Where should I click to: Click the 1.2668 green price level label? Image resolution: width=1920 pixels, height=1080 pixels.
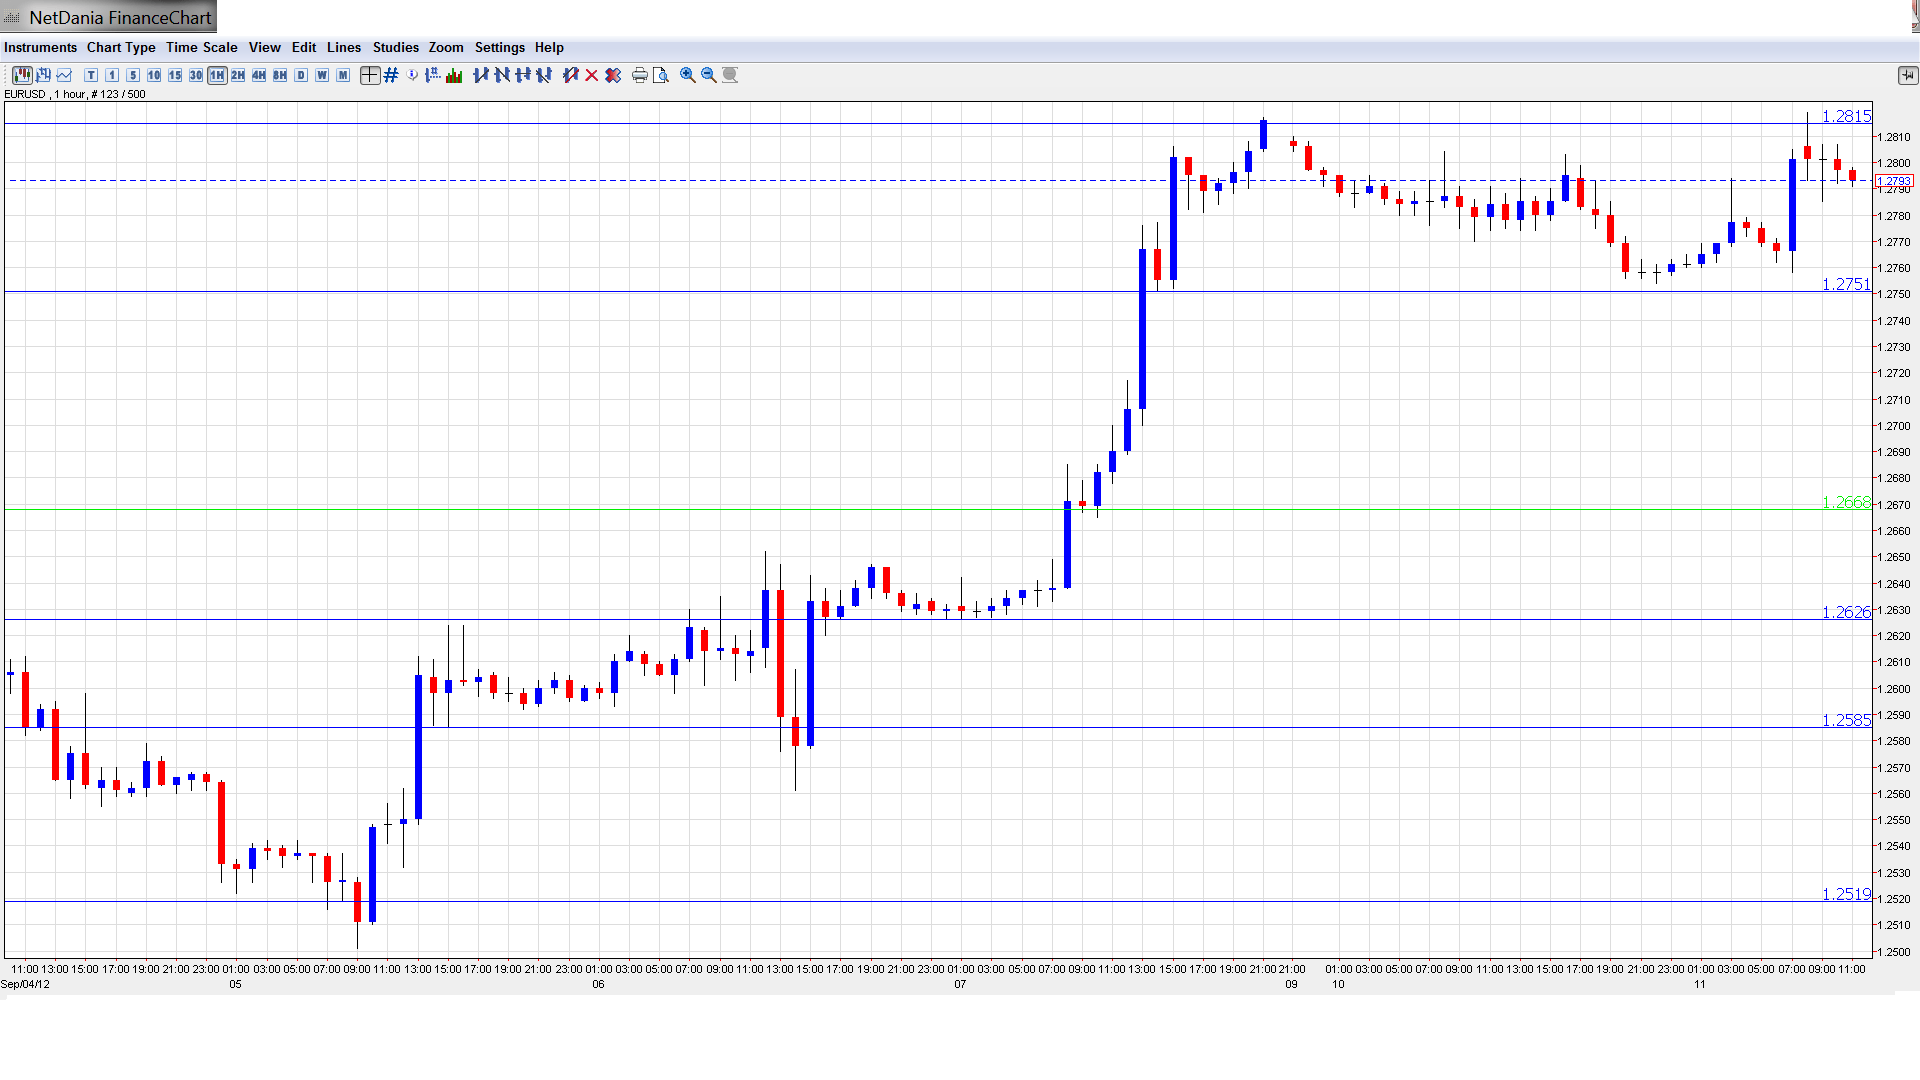pos(1845,502)
